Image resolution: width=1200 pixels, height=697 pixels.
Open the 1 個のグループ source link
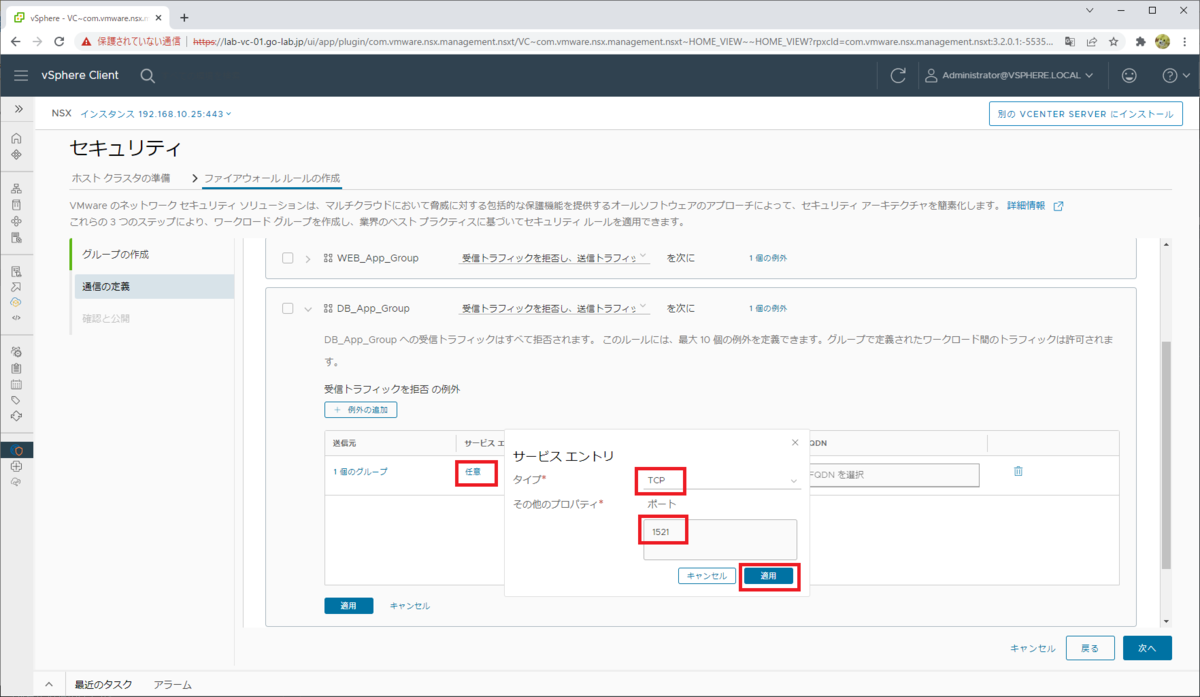coord(360,471)
